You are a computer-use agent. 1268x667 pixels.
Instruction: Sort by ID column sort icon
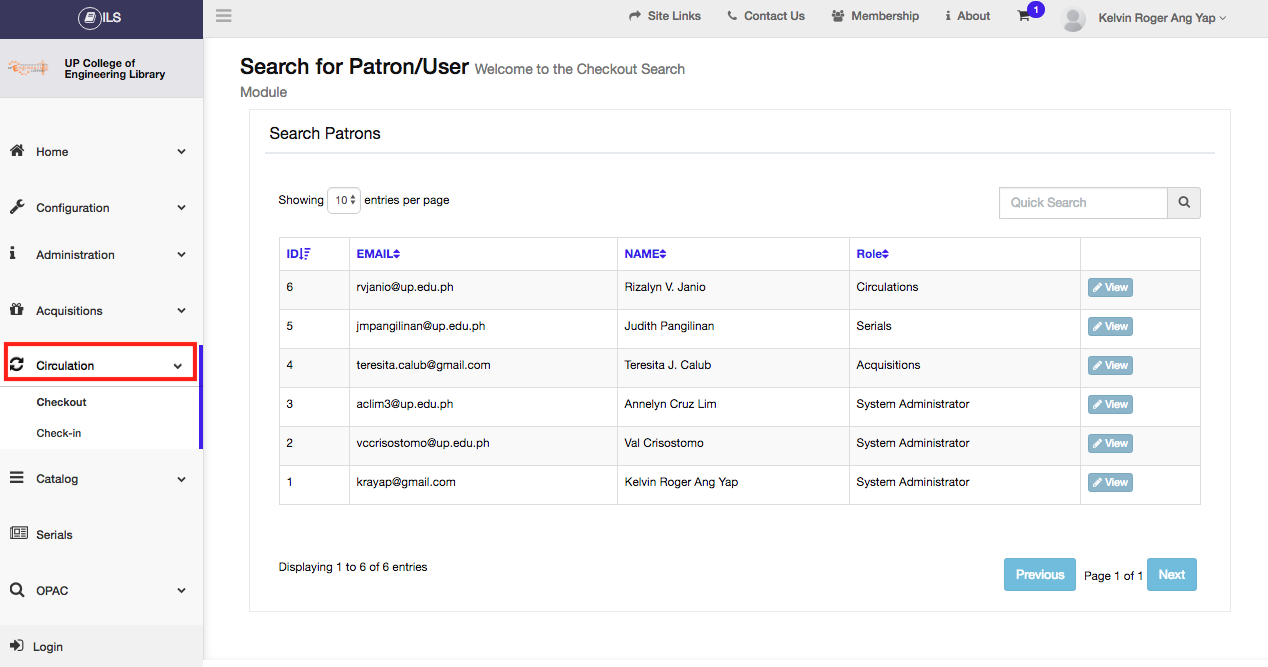pos(306,254)
